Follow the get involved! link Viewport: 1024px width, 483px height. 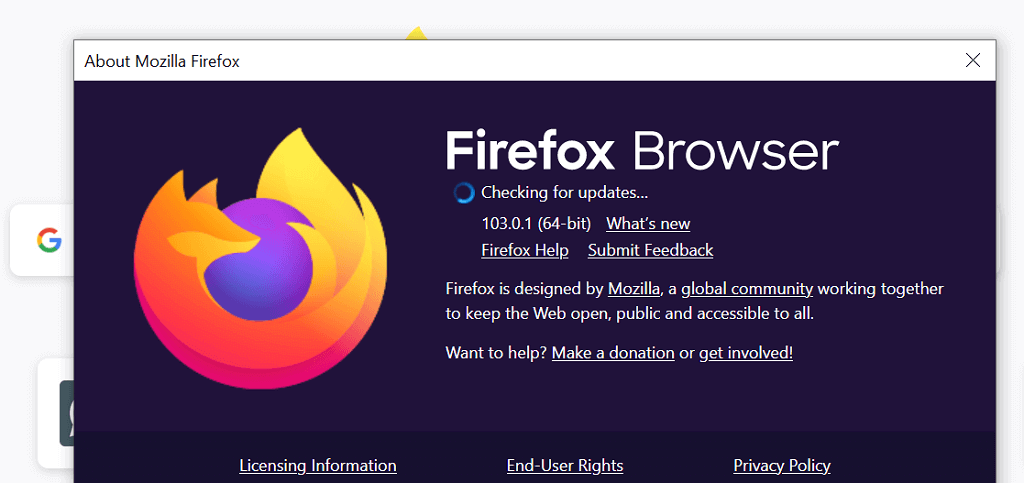[x=746, y=352]
